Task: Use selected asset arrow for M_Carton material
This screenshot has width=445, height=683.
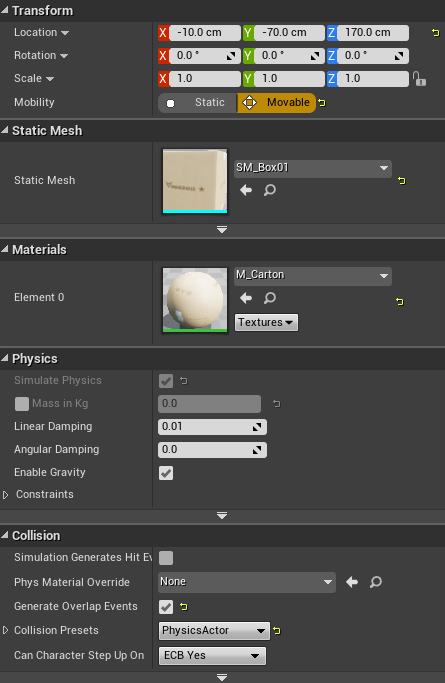Action: coord(246,298)
